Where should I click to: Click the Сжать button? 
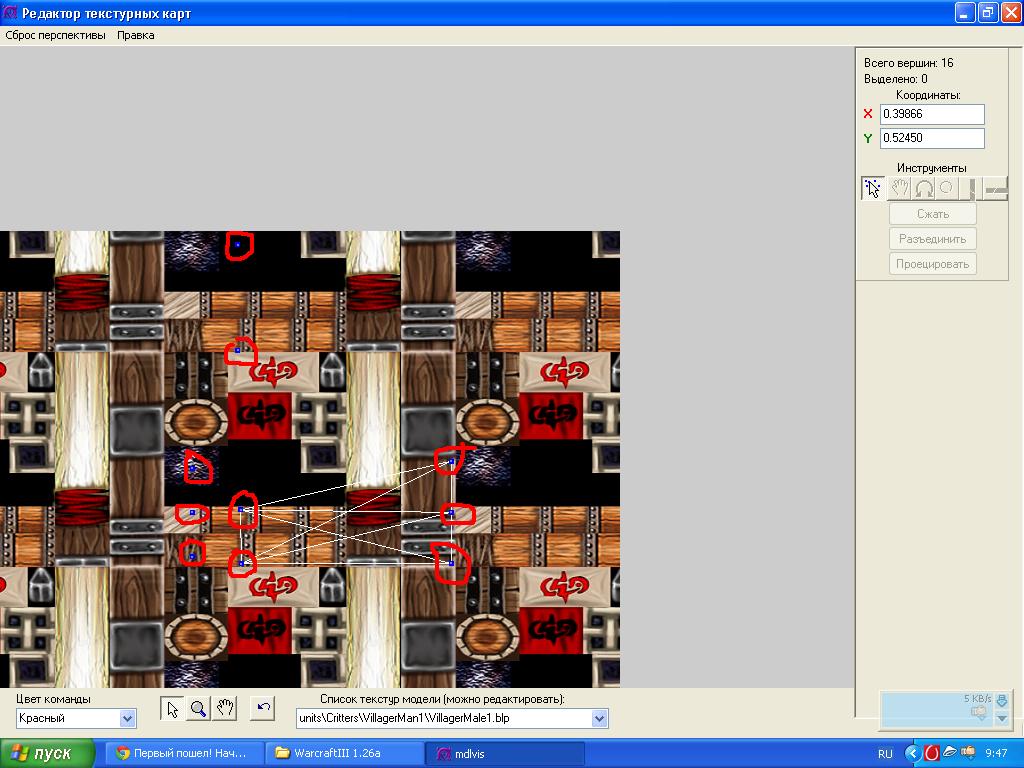click(933, 214)
